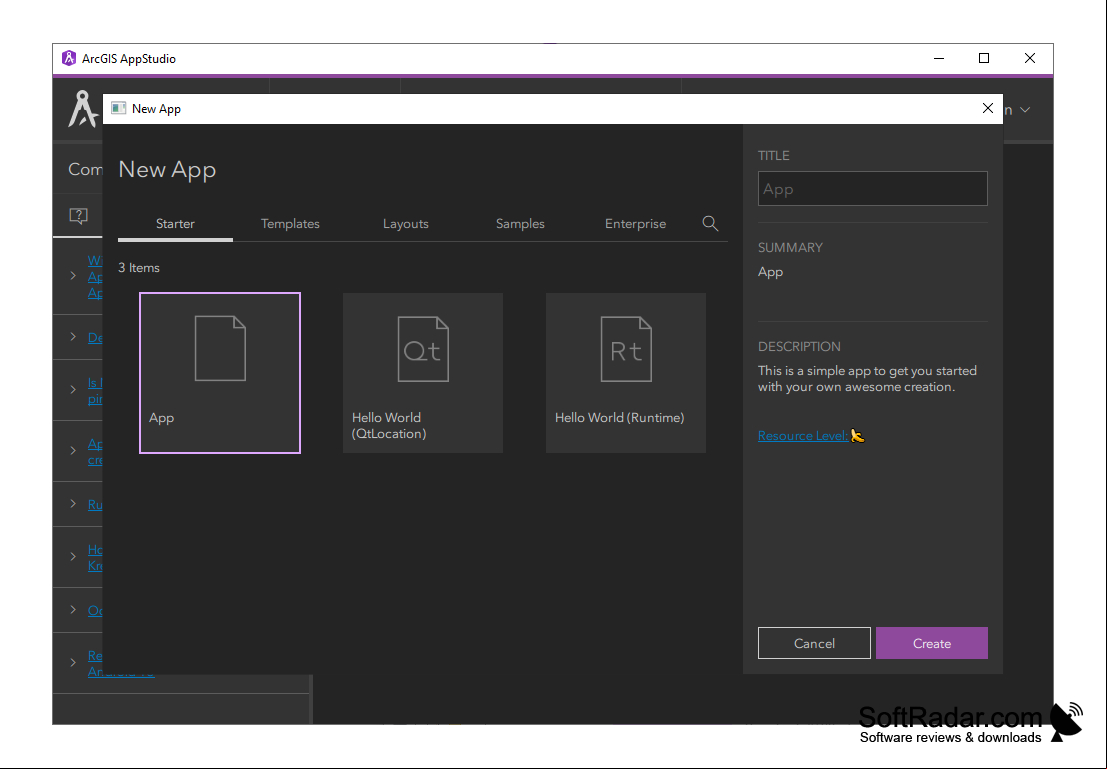Pick the Hello World (Runtime) card
1107x769 pixels.
626,373
